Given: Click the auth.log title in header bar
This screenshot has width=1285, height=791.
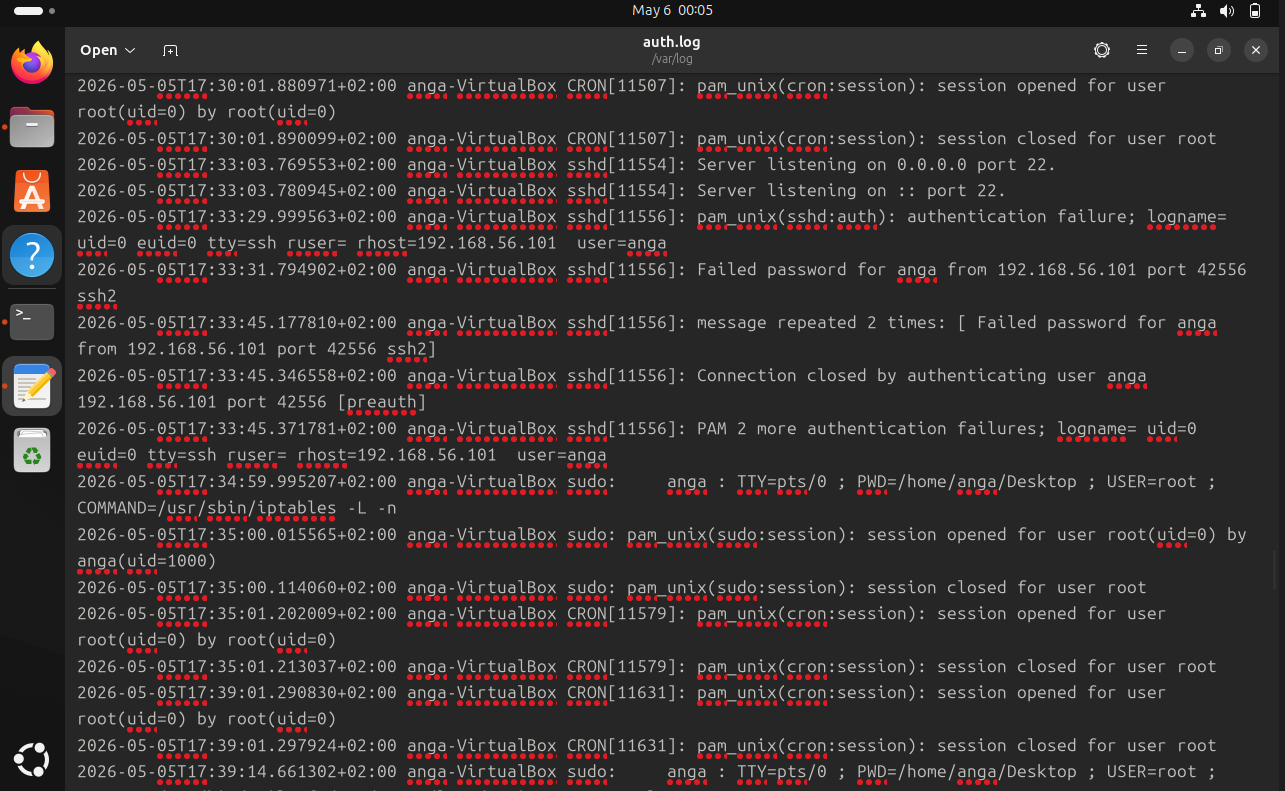Looking at the screenshot, I should pos(671,42).
